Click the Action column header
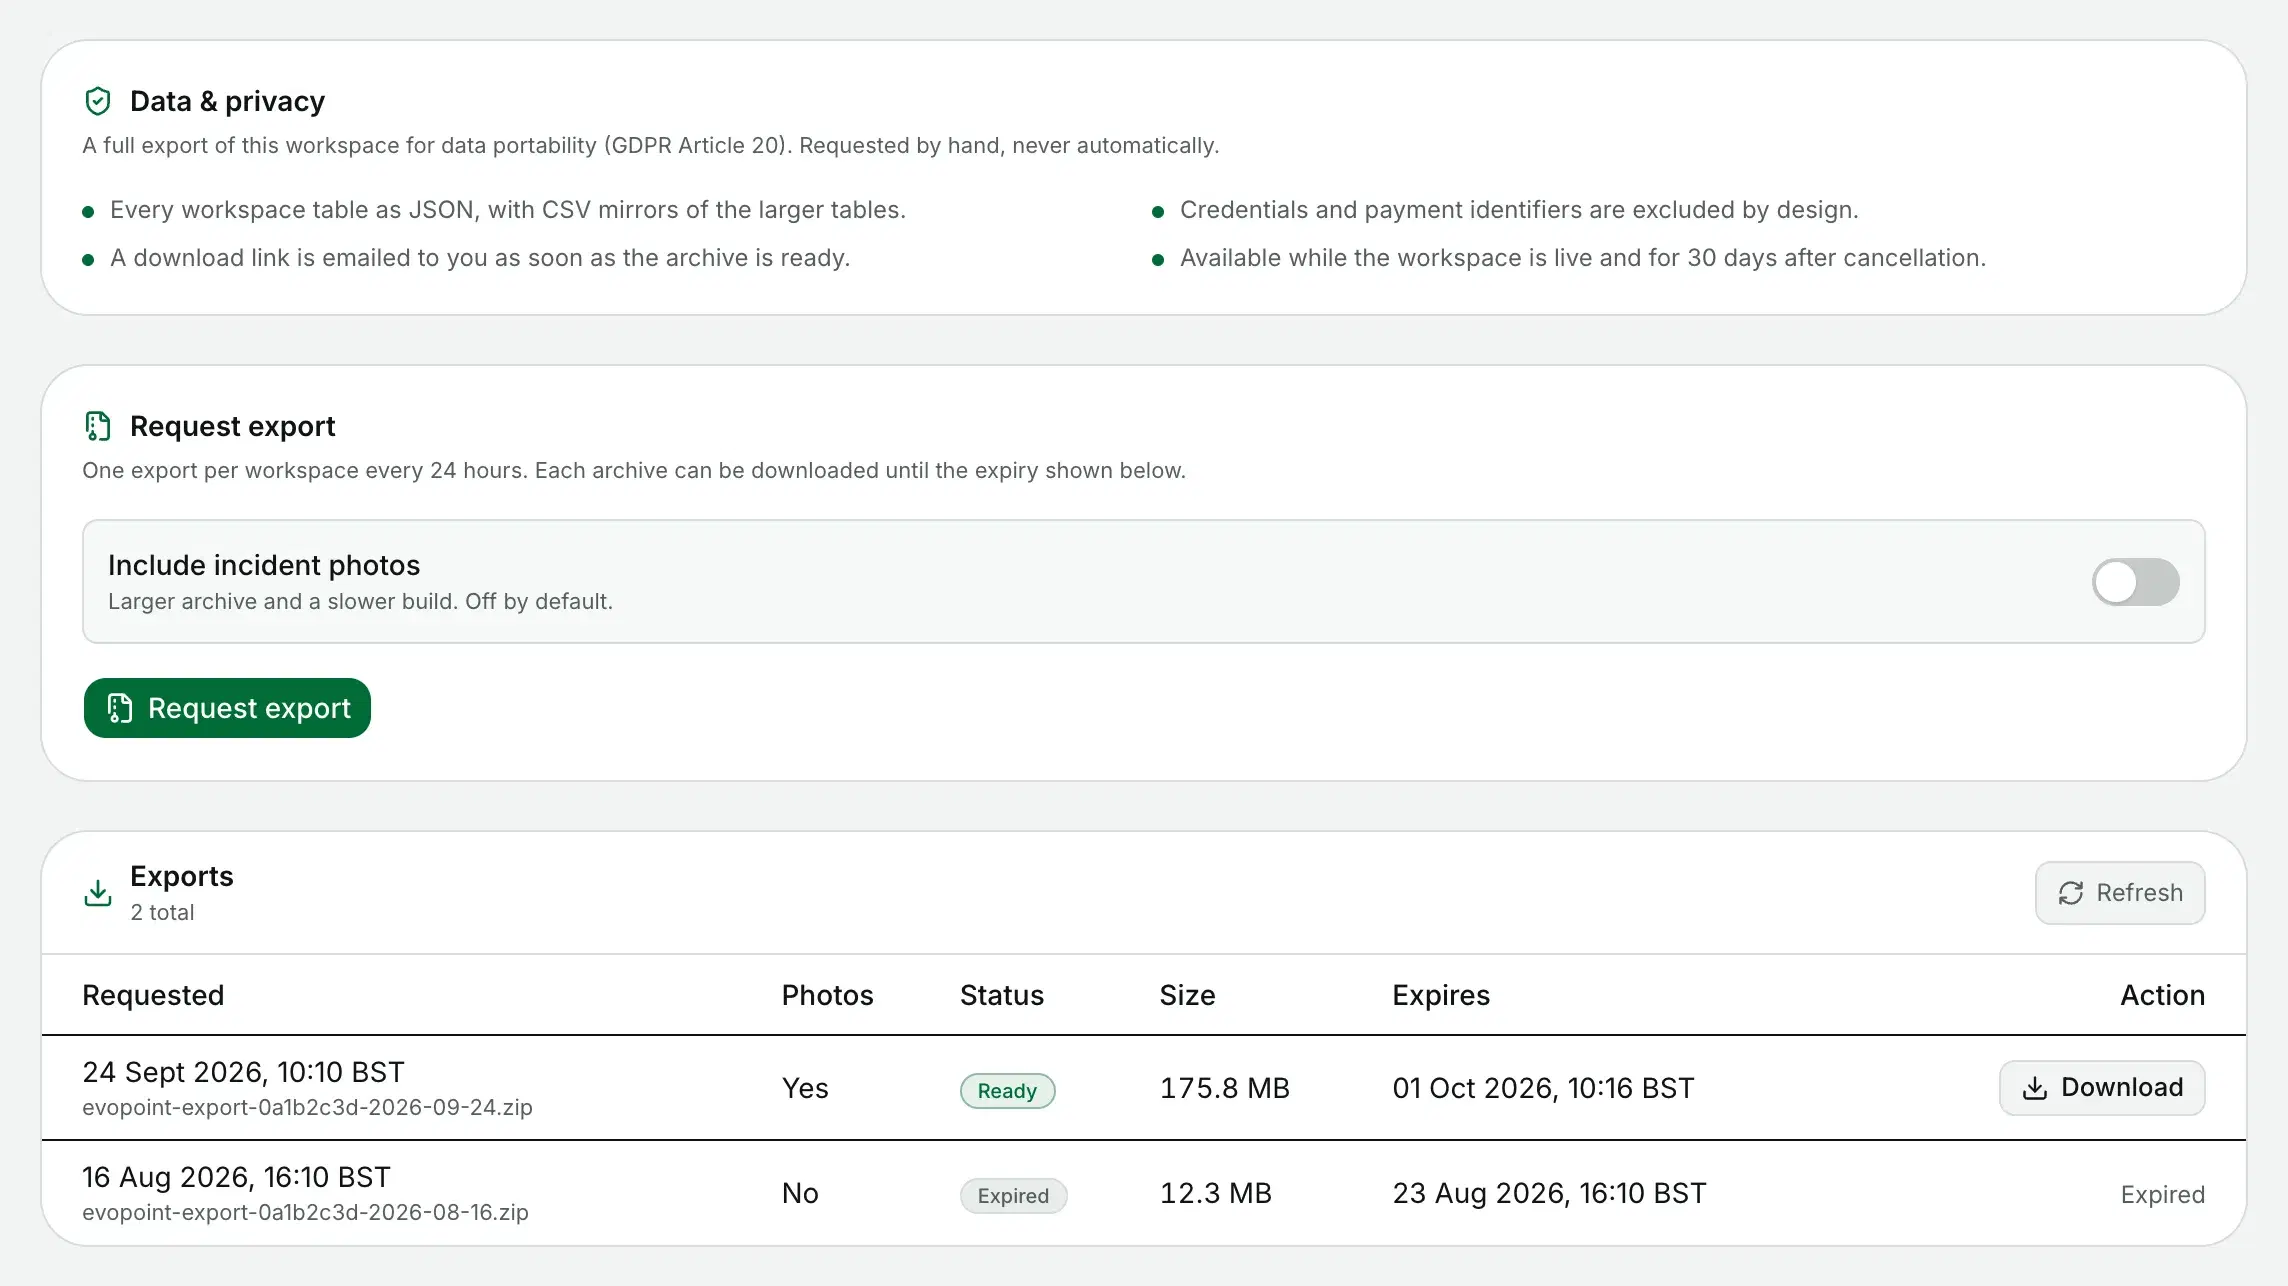Image resolution: width=2288 pixels, height=1286 pixels. coord(2162,995)
